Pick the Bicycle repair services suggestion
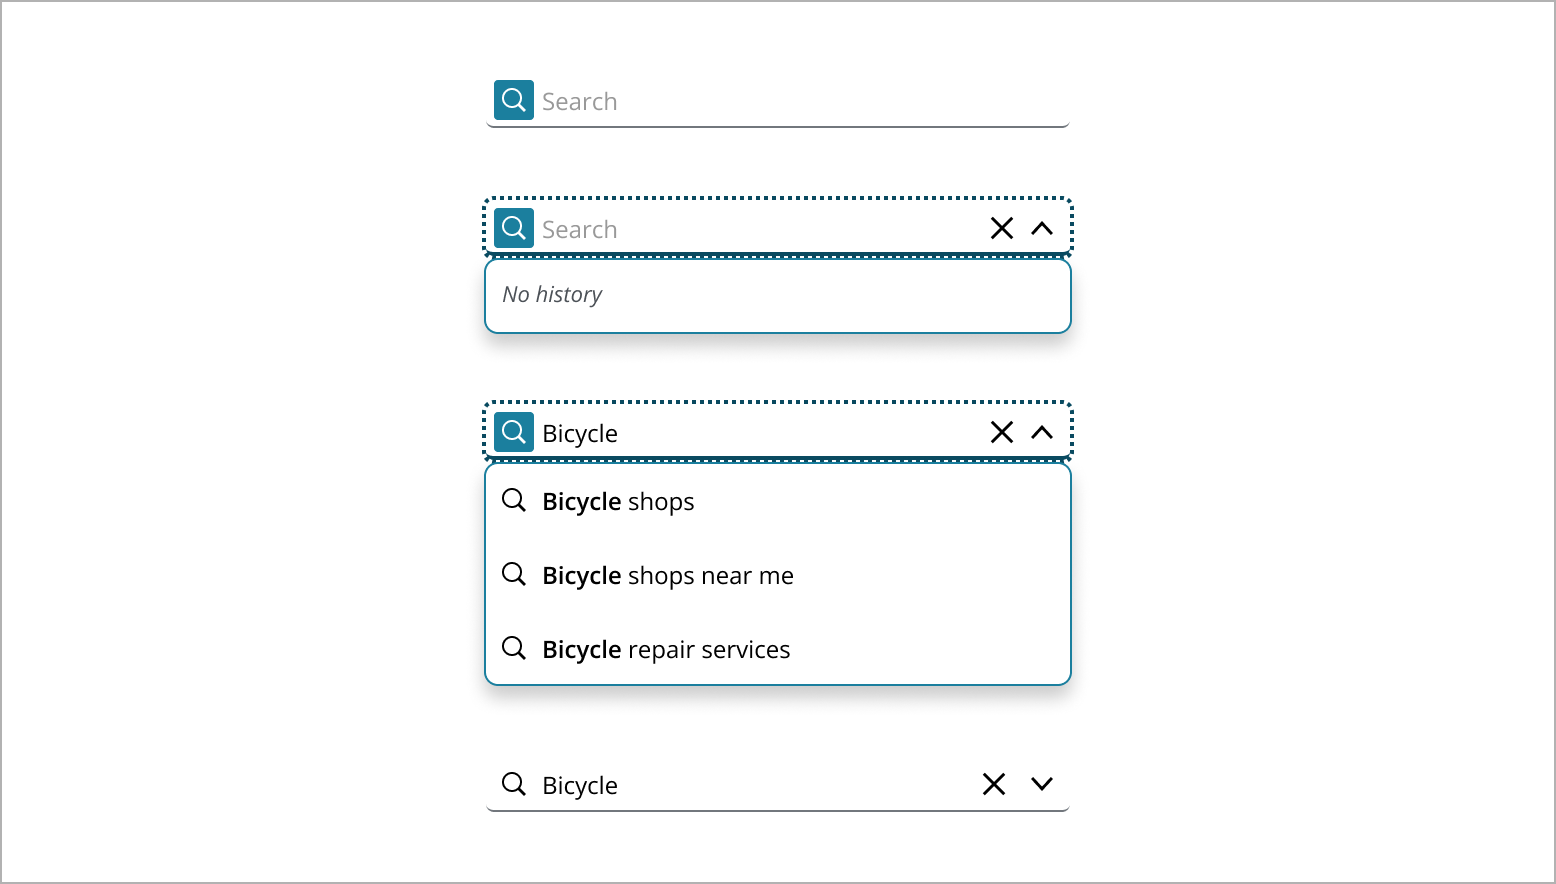The width and height of the screenshot is (1556, 884). [666, 650]
